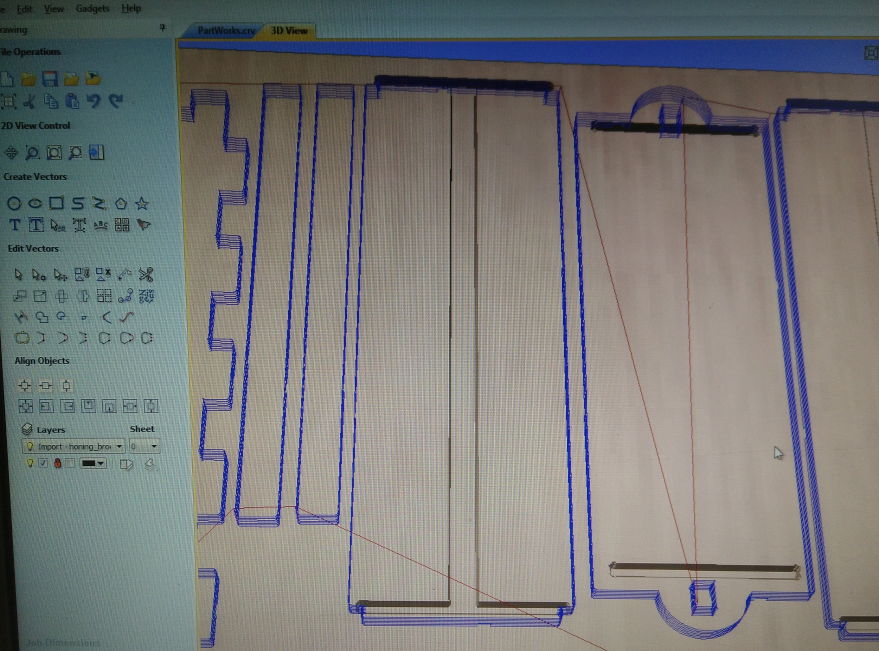The width and height of the screenshot is (879, 651).
Task: Select the Auto Layout Text tool
Action: (x=36, y=225)
